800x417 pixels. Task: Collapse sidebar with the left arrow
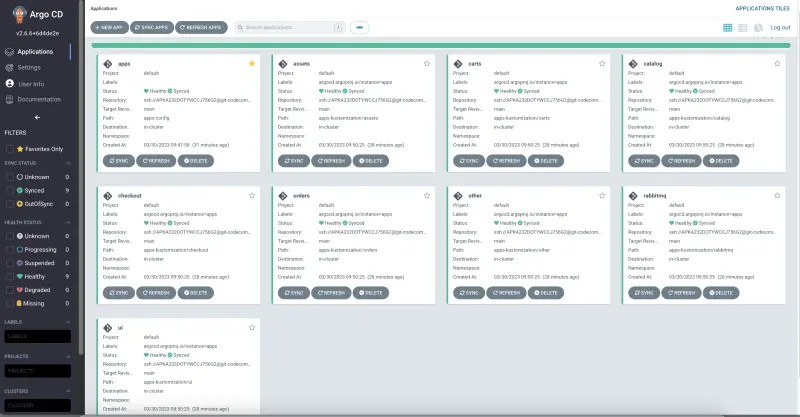click(37, 117)
